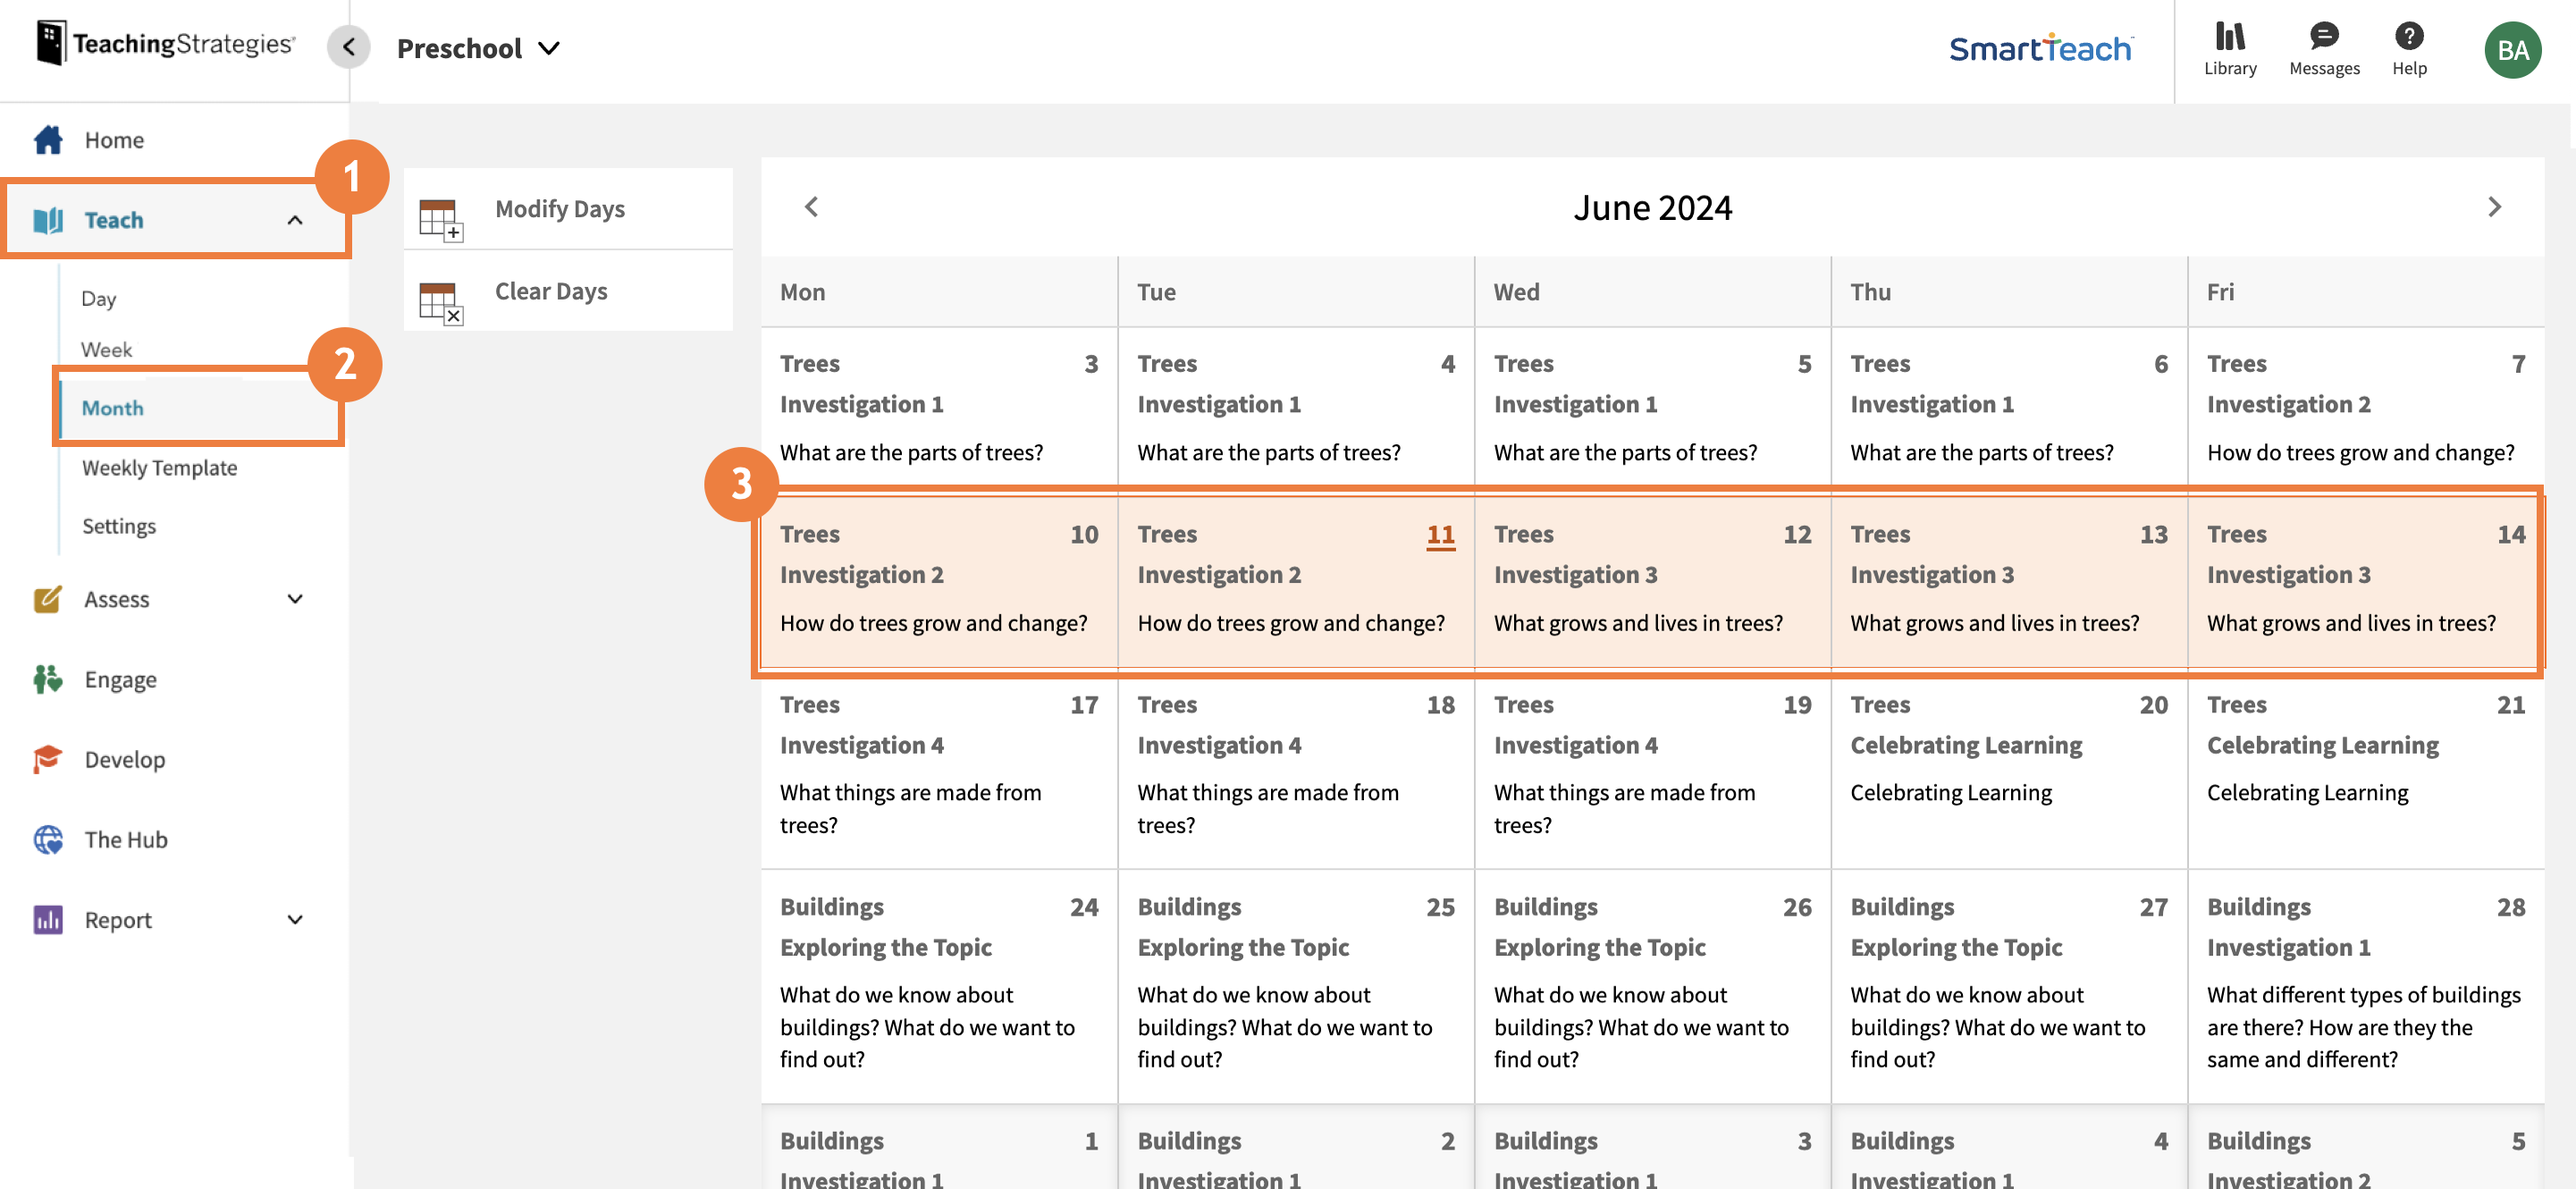
Task: Click the Home icon in the sidebar
Action: (x=48, y=140)
